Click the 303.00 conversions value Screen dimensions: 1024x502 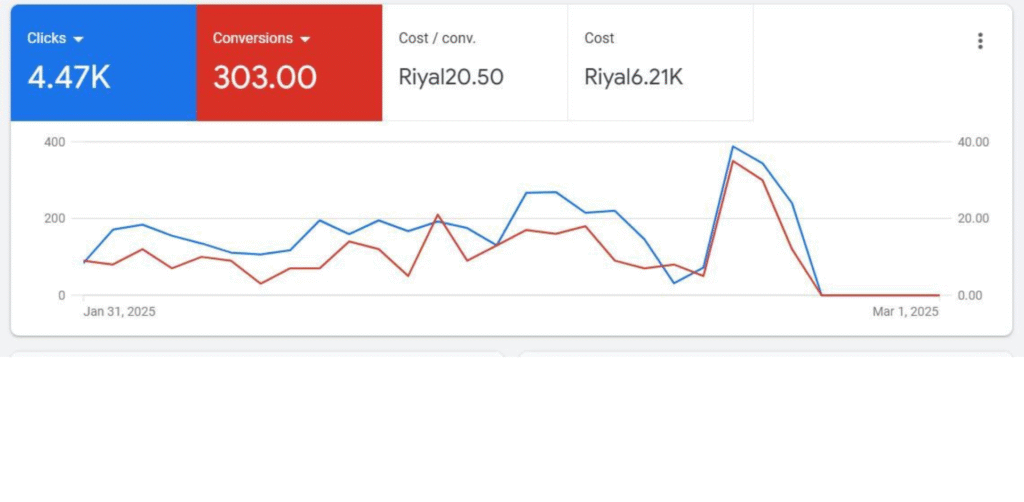pos(264,78)
